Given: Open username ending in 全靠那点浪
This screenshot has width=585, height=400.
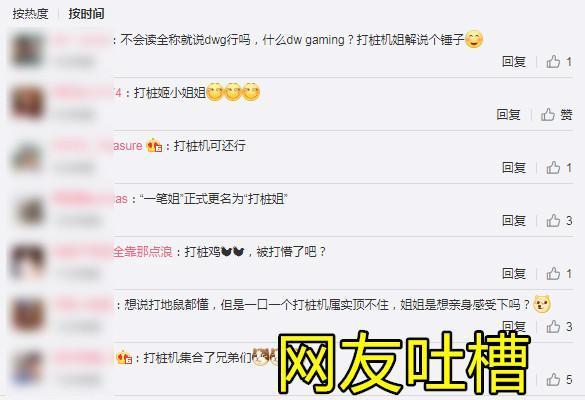Looking at the screenshot, I should pos(114,252).
